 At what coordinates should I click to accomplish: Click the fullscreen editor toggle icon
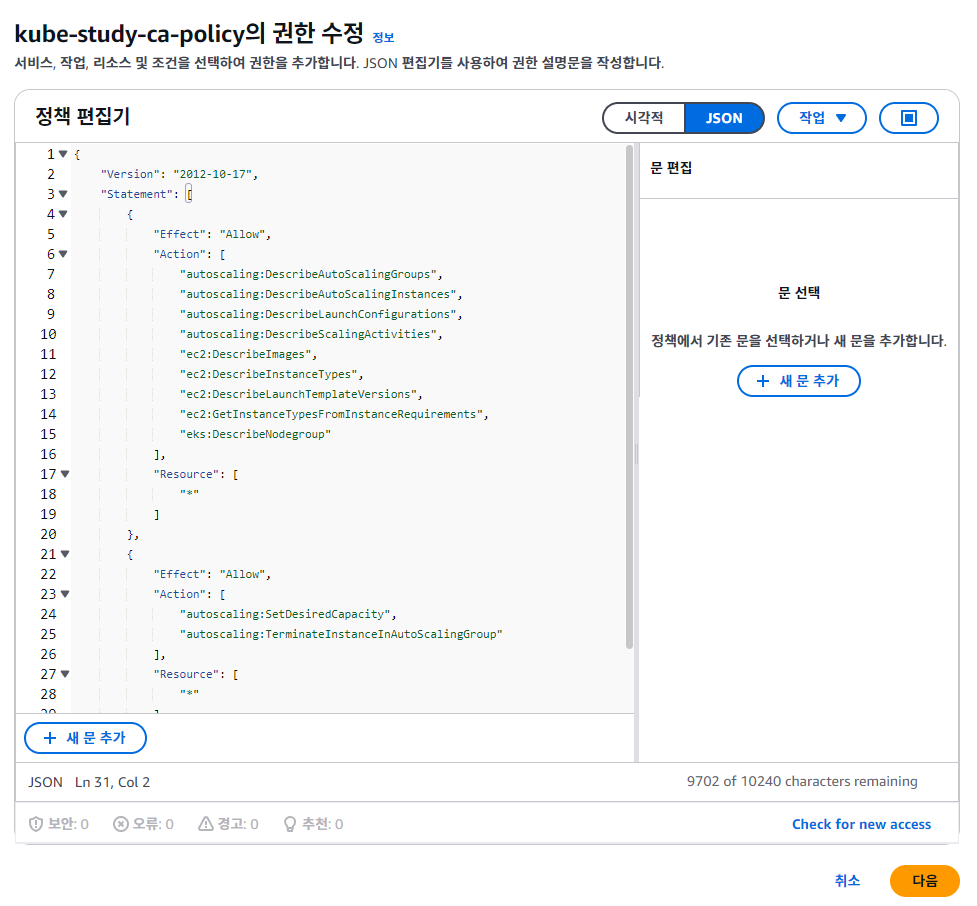tap(908, 118)
